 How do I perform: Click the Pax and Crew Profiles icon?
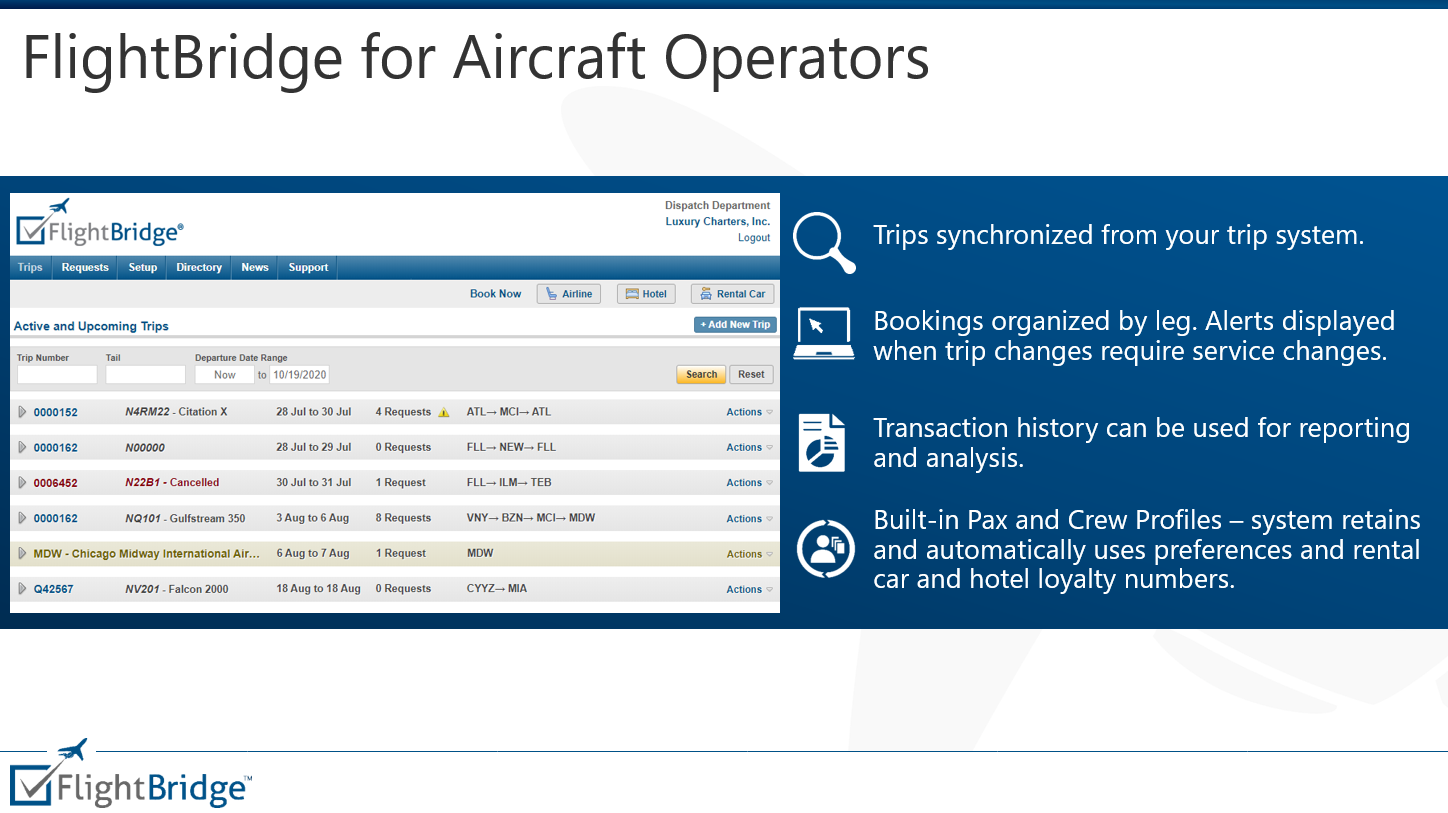coord(824,549)
